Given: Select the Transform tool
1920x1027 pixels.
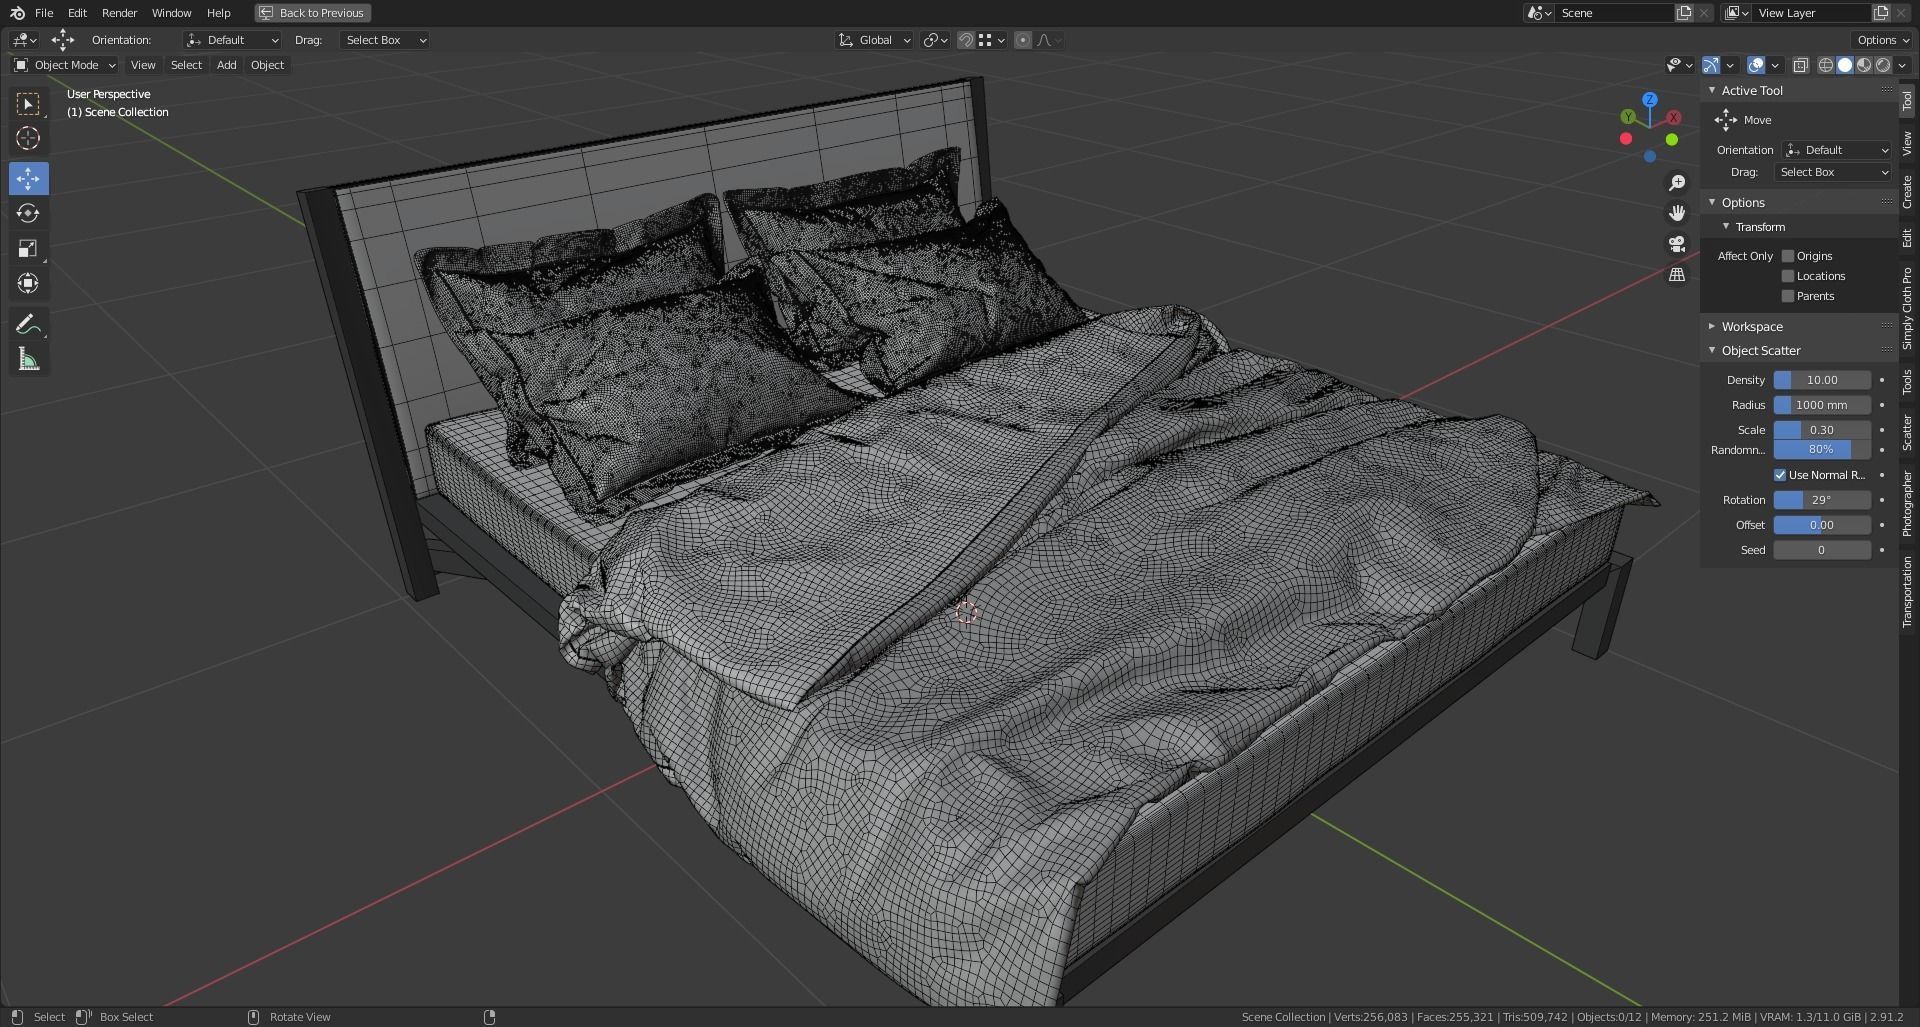Looking at the screenshot, I should pos(28,283).
